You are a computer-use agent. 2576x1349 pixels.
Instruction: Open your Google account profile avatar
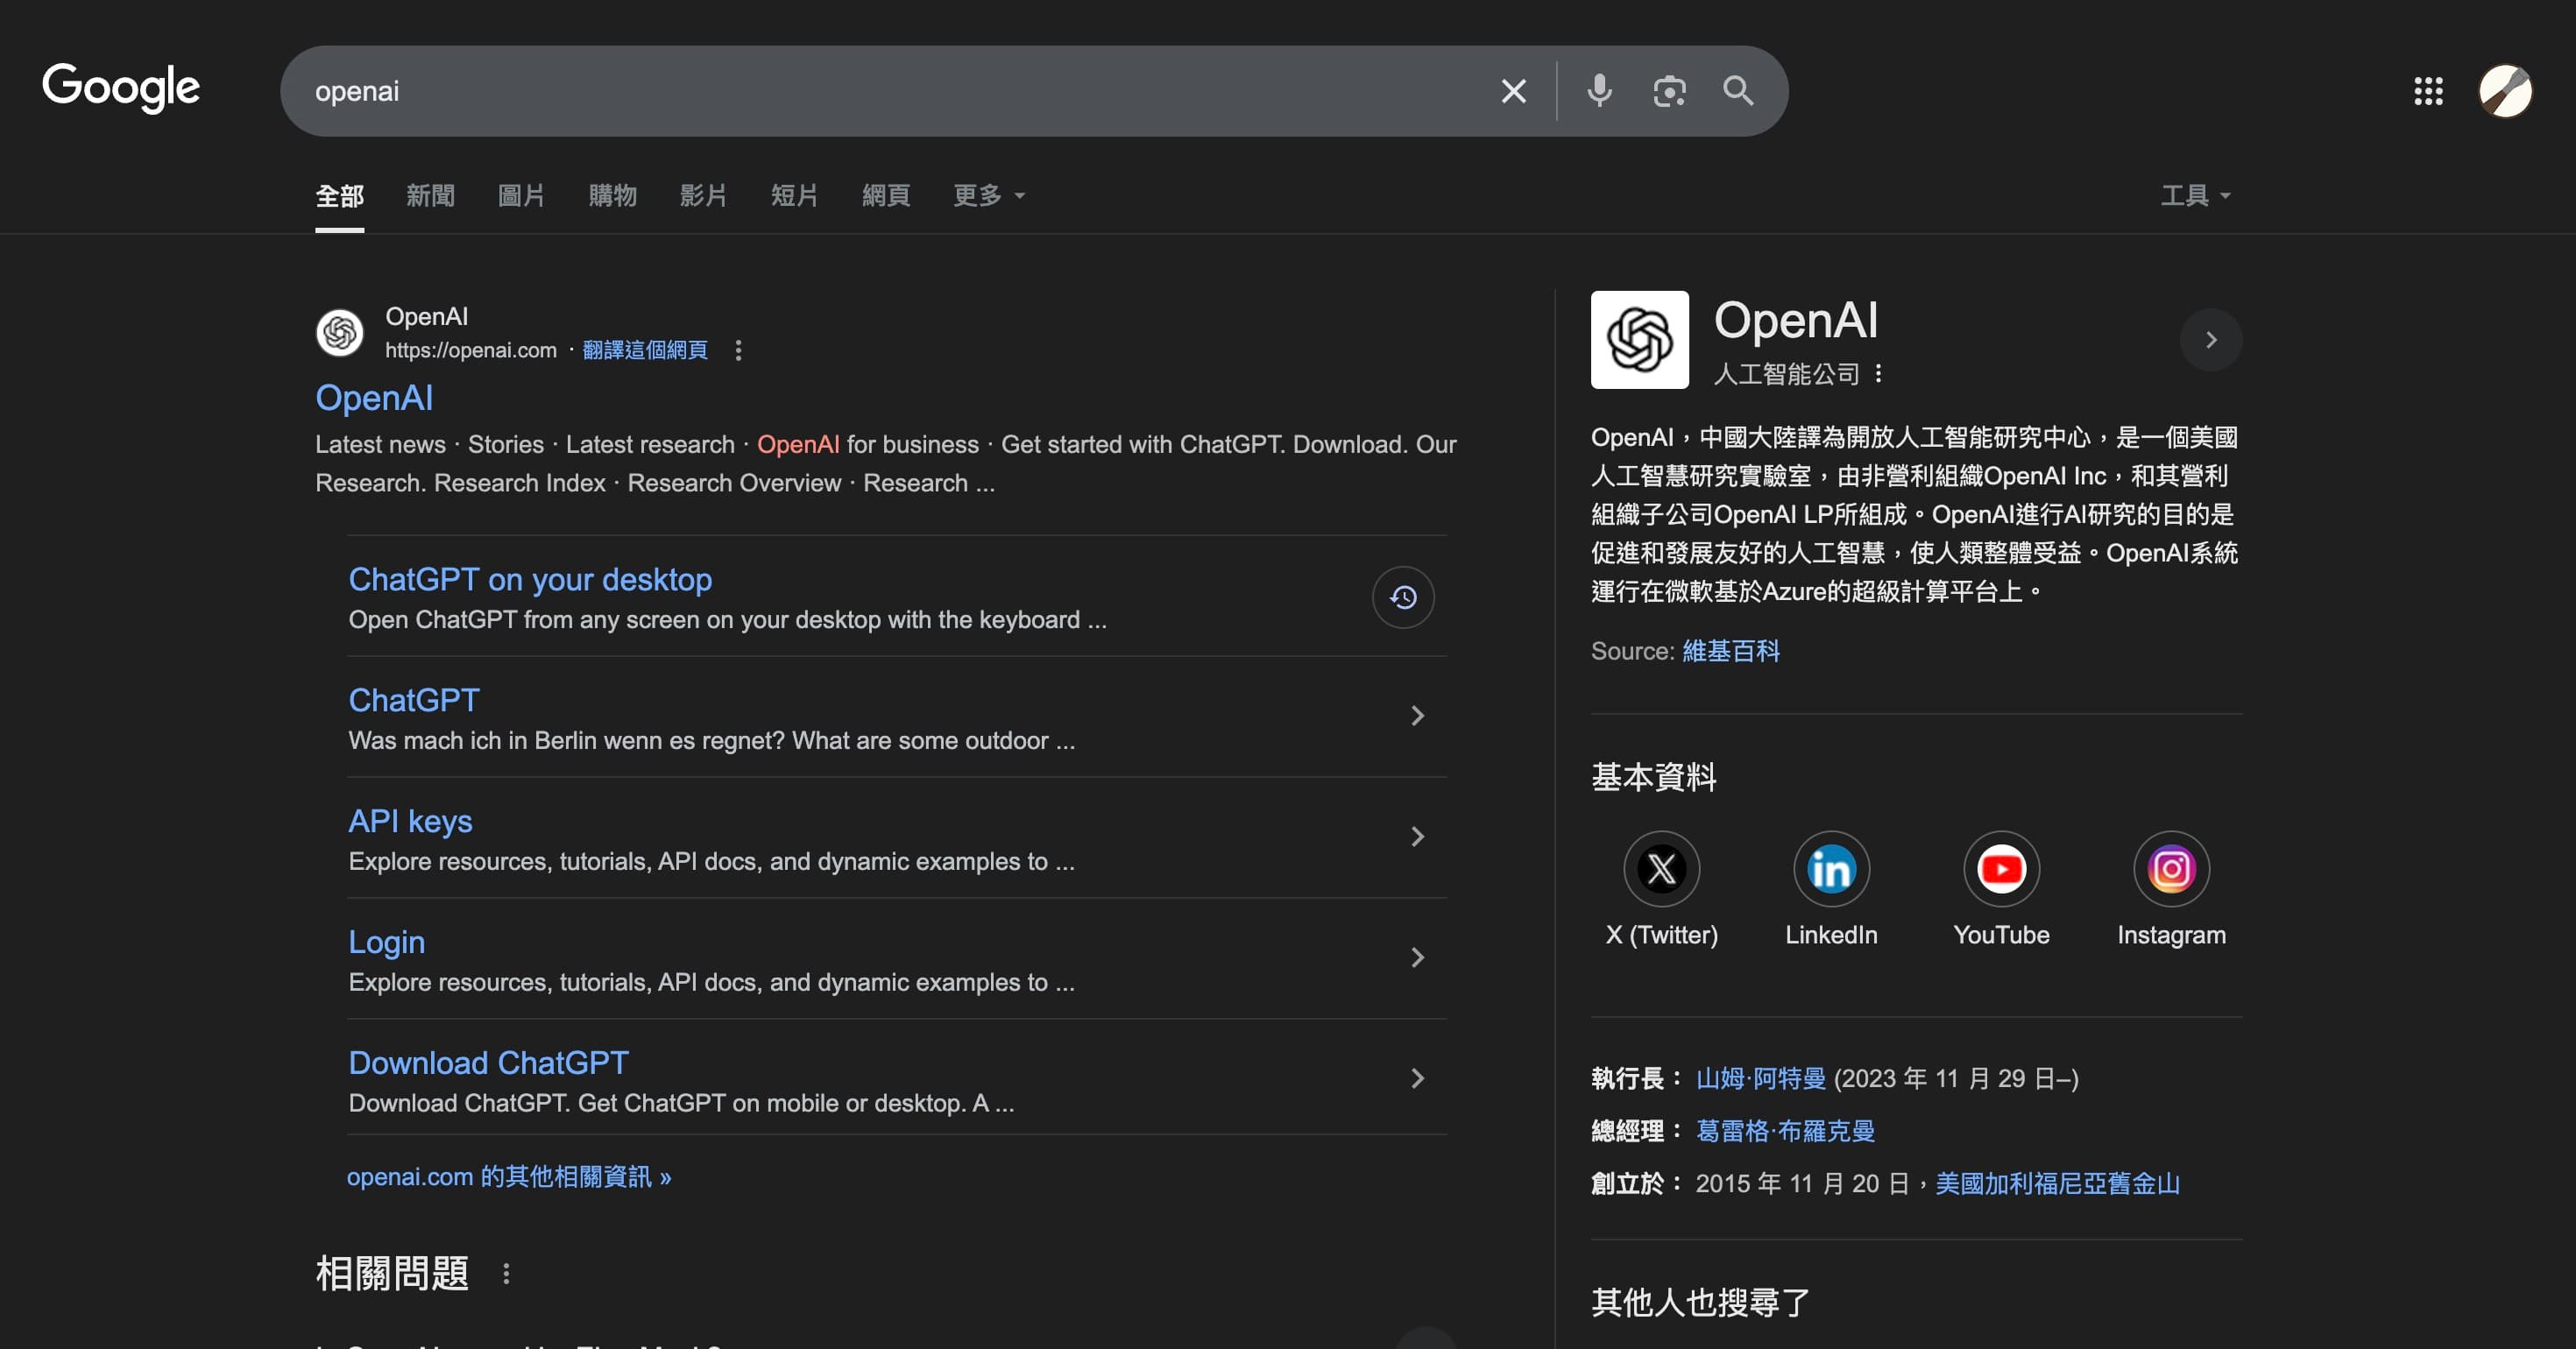tap(2506, 91)
